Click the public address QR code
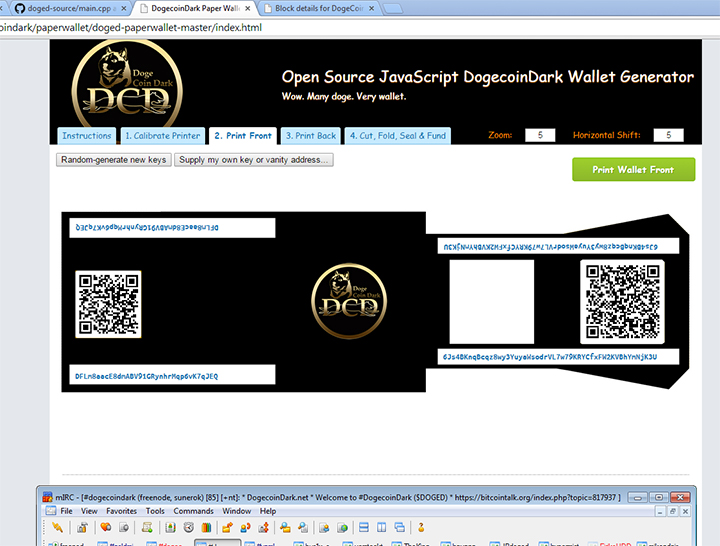The height and width of the screenshot is (546, 720). pos(108,304)
